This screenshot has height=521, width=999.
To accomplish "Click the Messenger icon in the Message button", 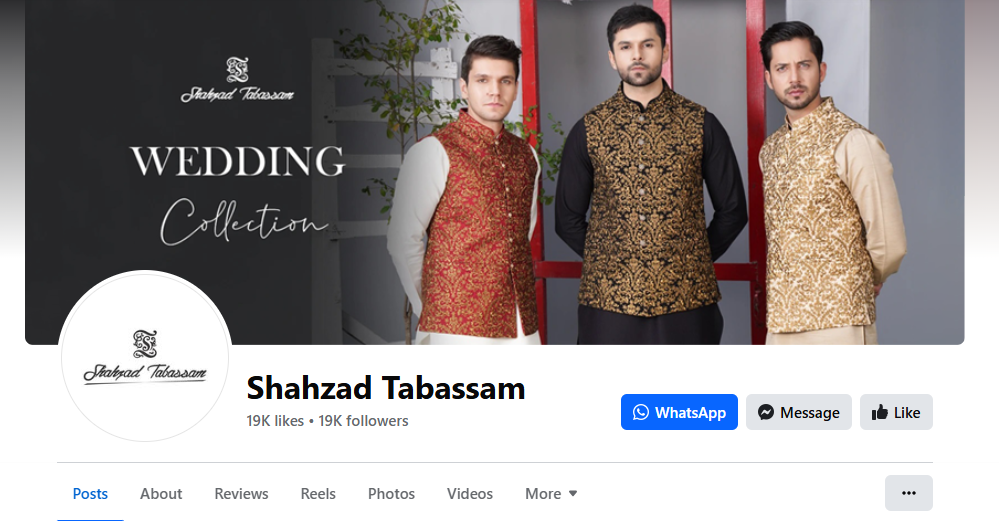I will 766,412.
